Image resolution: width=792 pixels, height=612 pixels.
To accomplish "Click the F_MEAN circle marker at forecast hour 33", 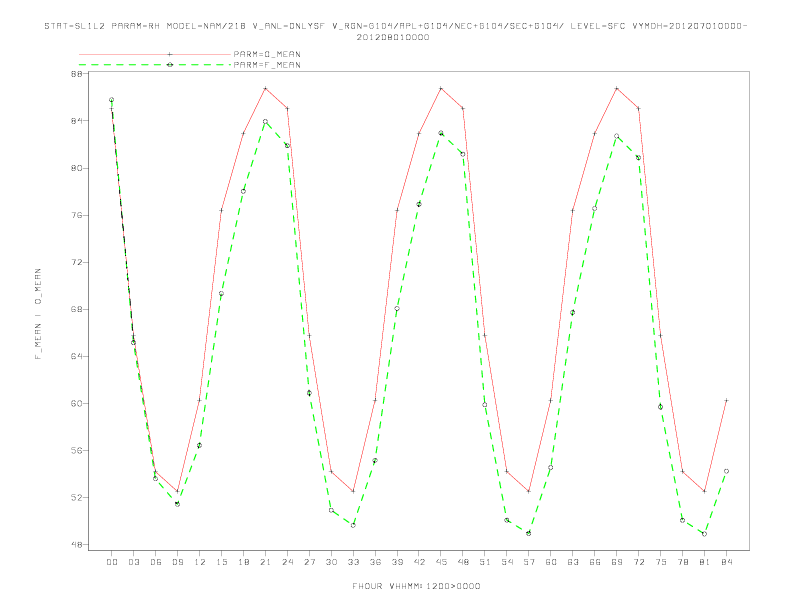I will pos(353,525).
